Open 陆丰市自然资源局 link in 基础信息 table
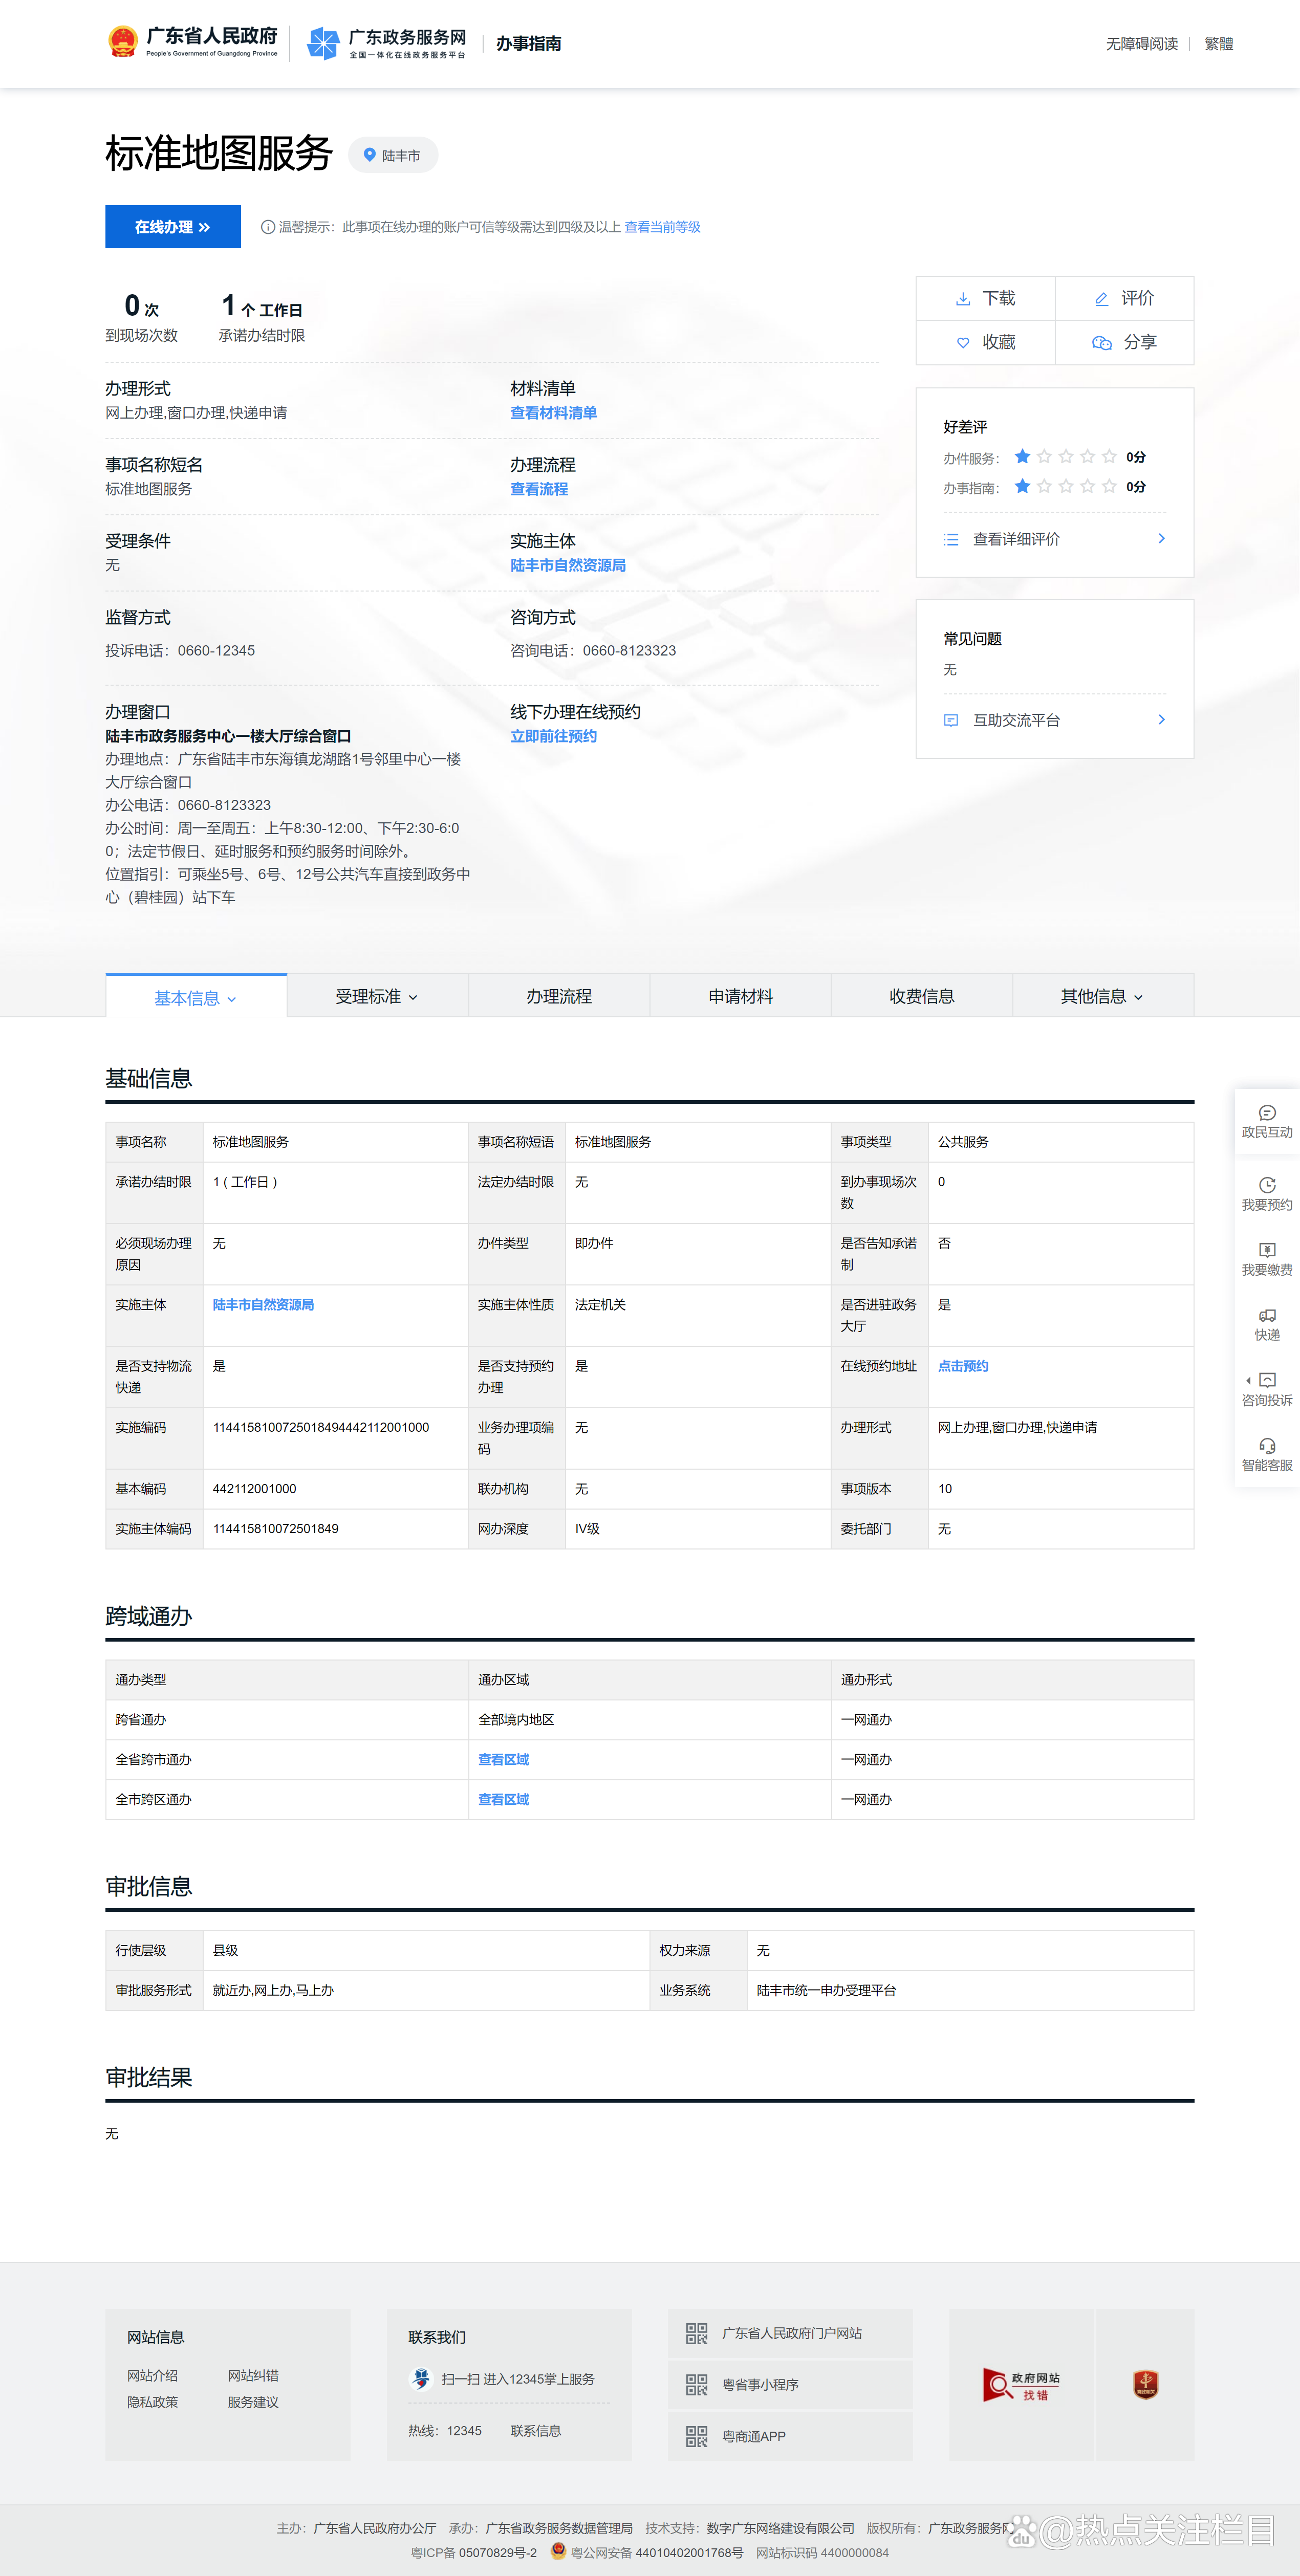The height and width of the screenshot is (2576, 1300). (263, 1304)
